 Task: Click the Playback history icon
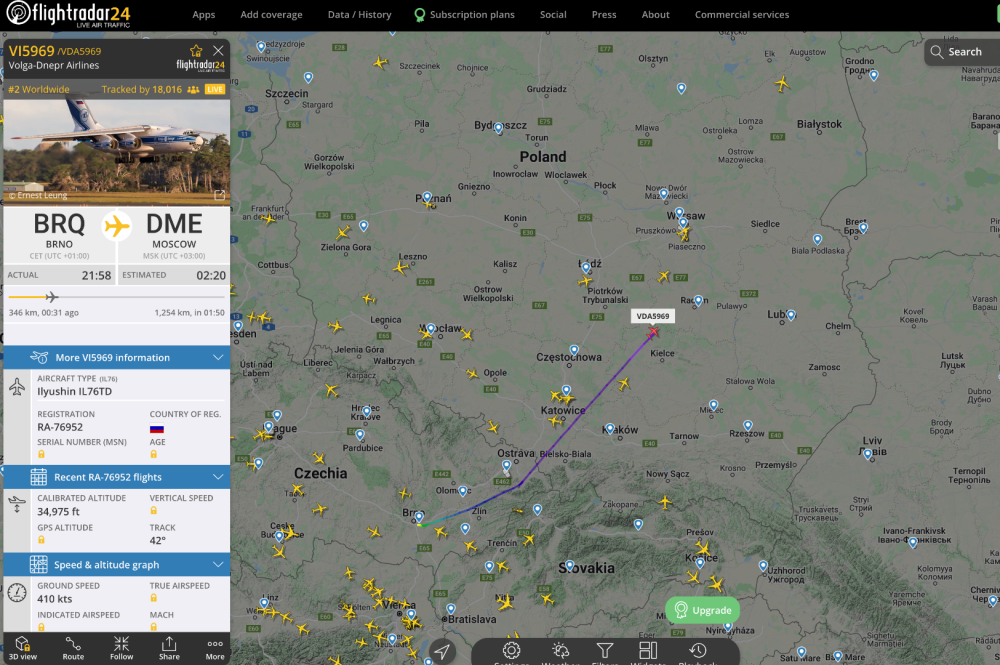(698, 651)
